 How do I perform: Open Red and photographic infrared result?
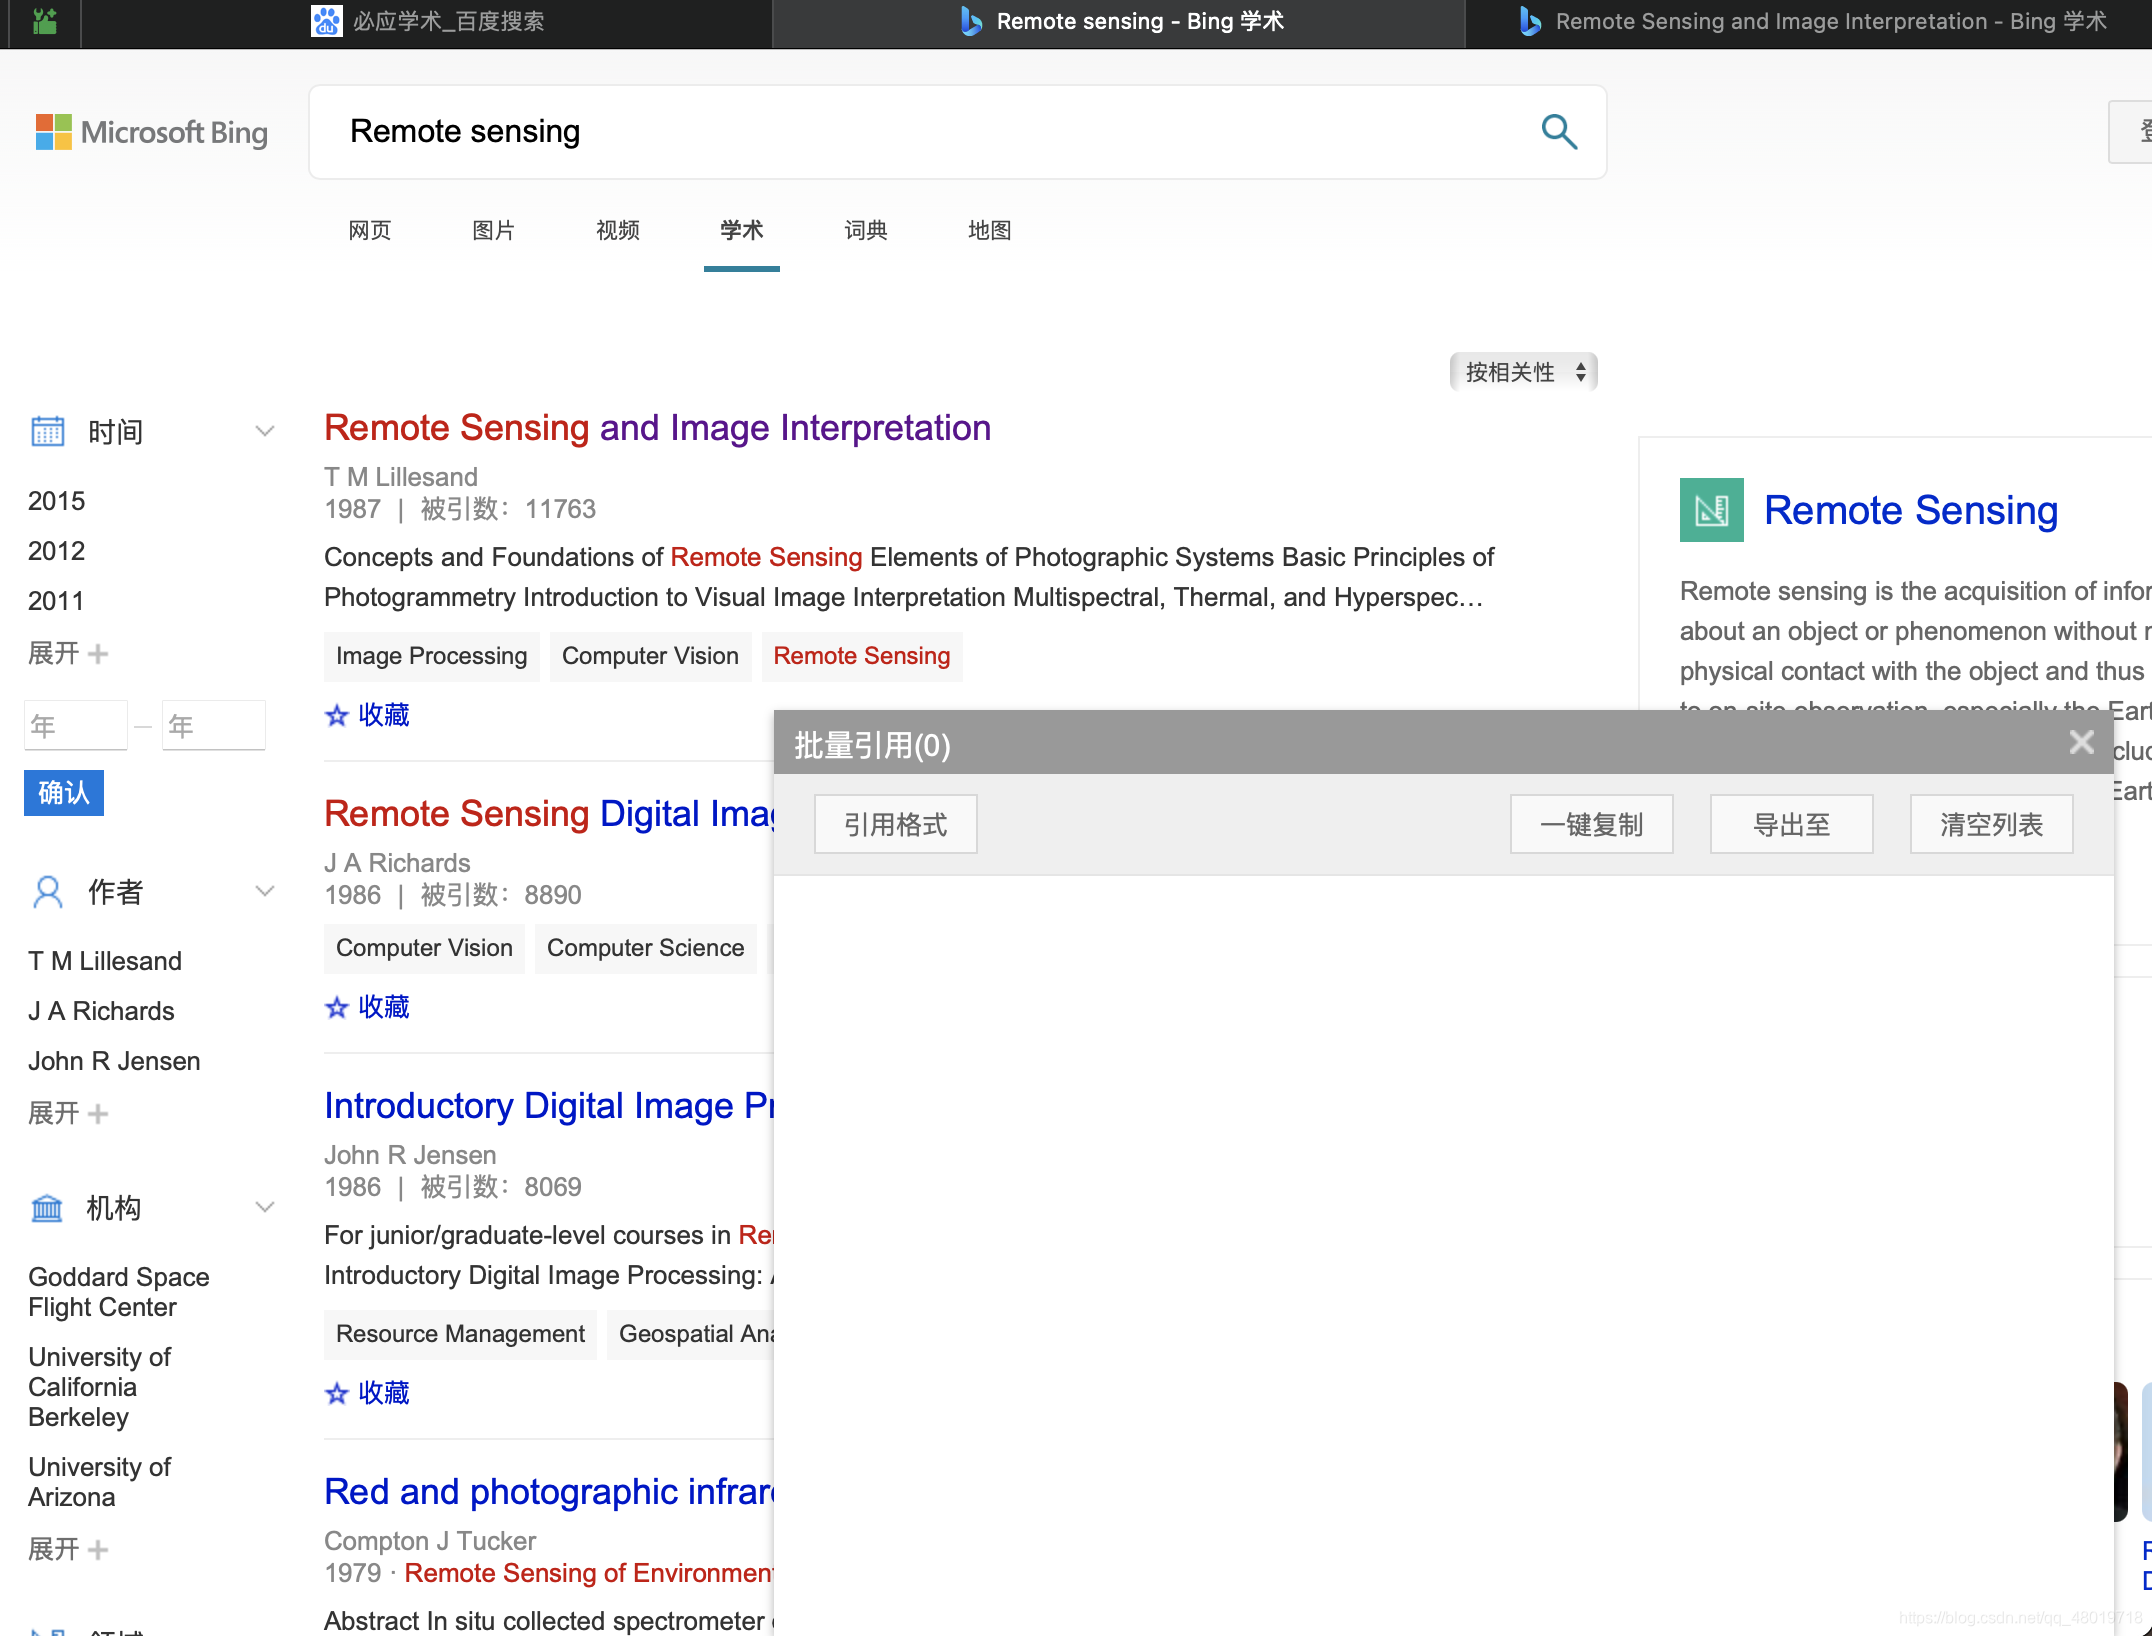[x=549, y=1492]
